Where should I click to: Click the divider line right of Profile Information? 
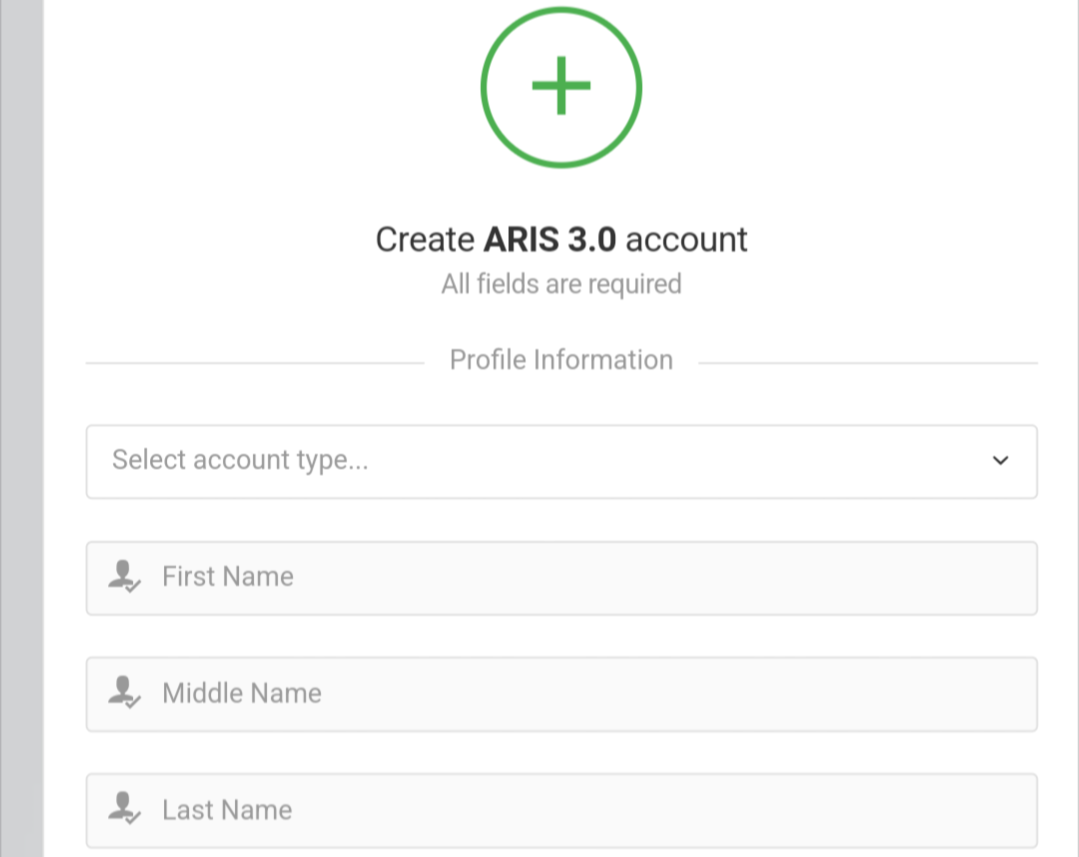867,363
